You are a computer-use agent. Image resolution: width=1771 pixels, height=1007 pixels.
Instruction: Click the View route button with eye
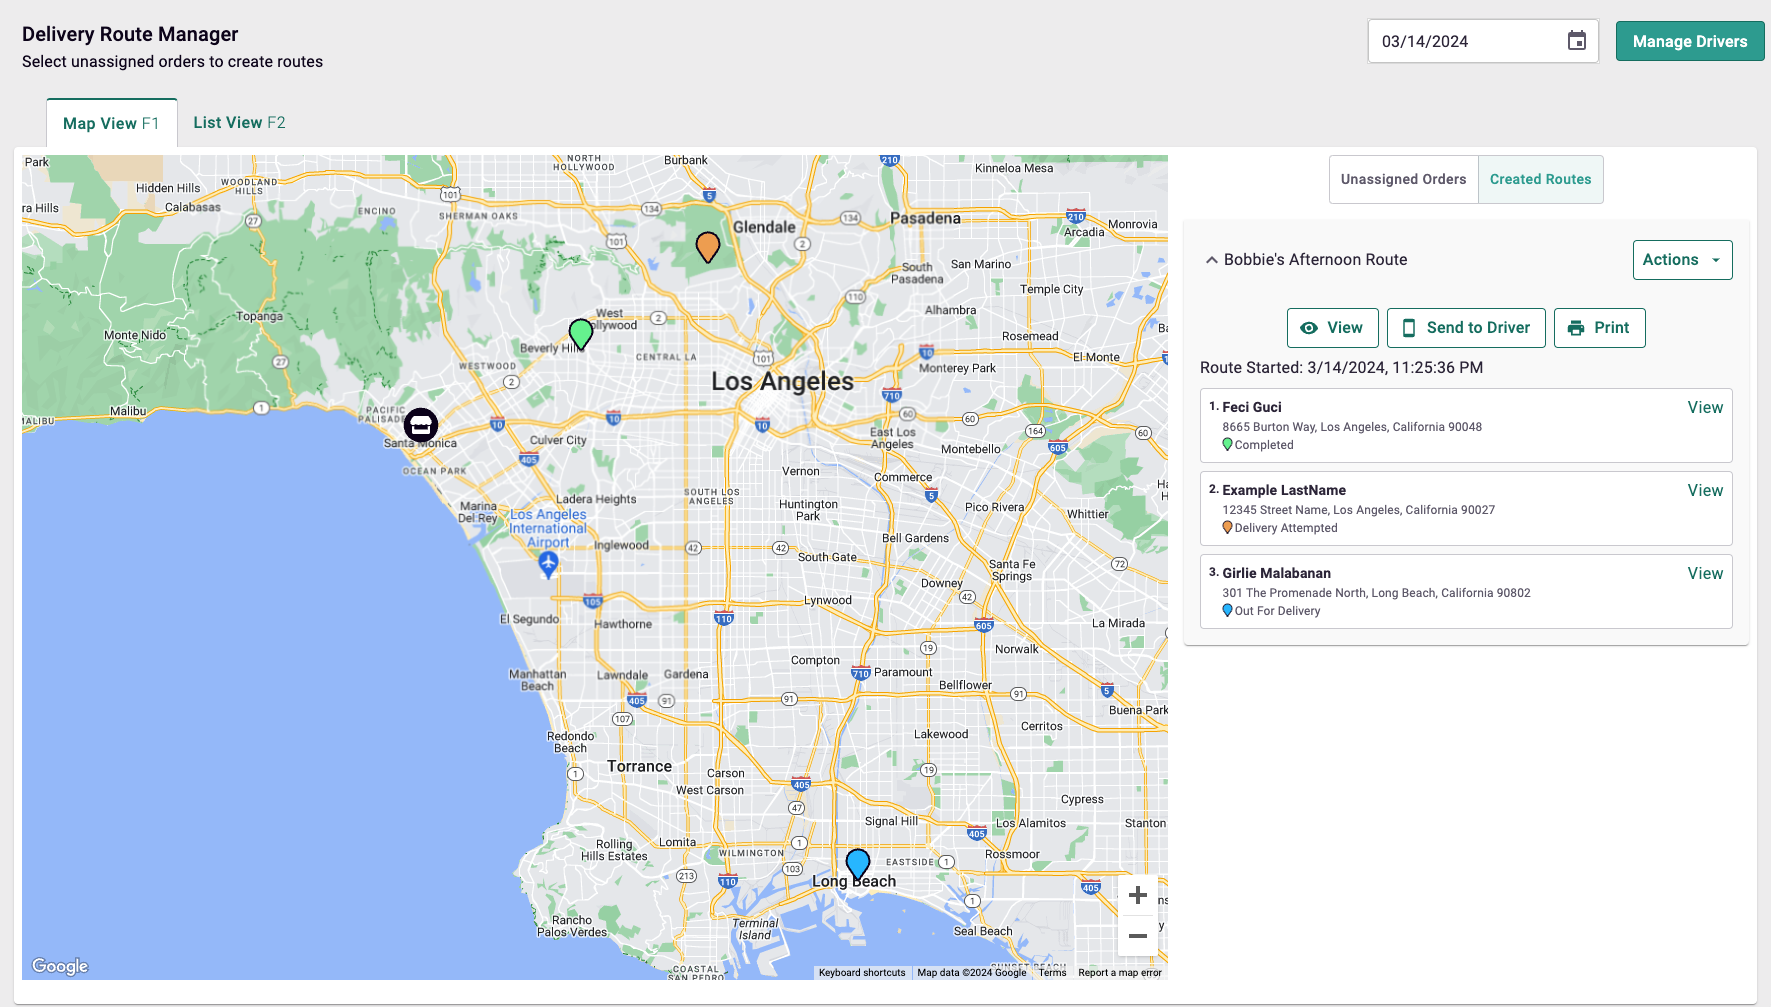tap(1332, 328)
